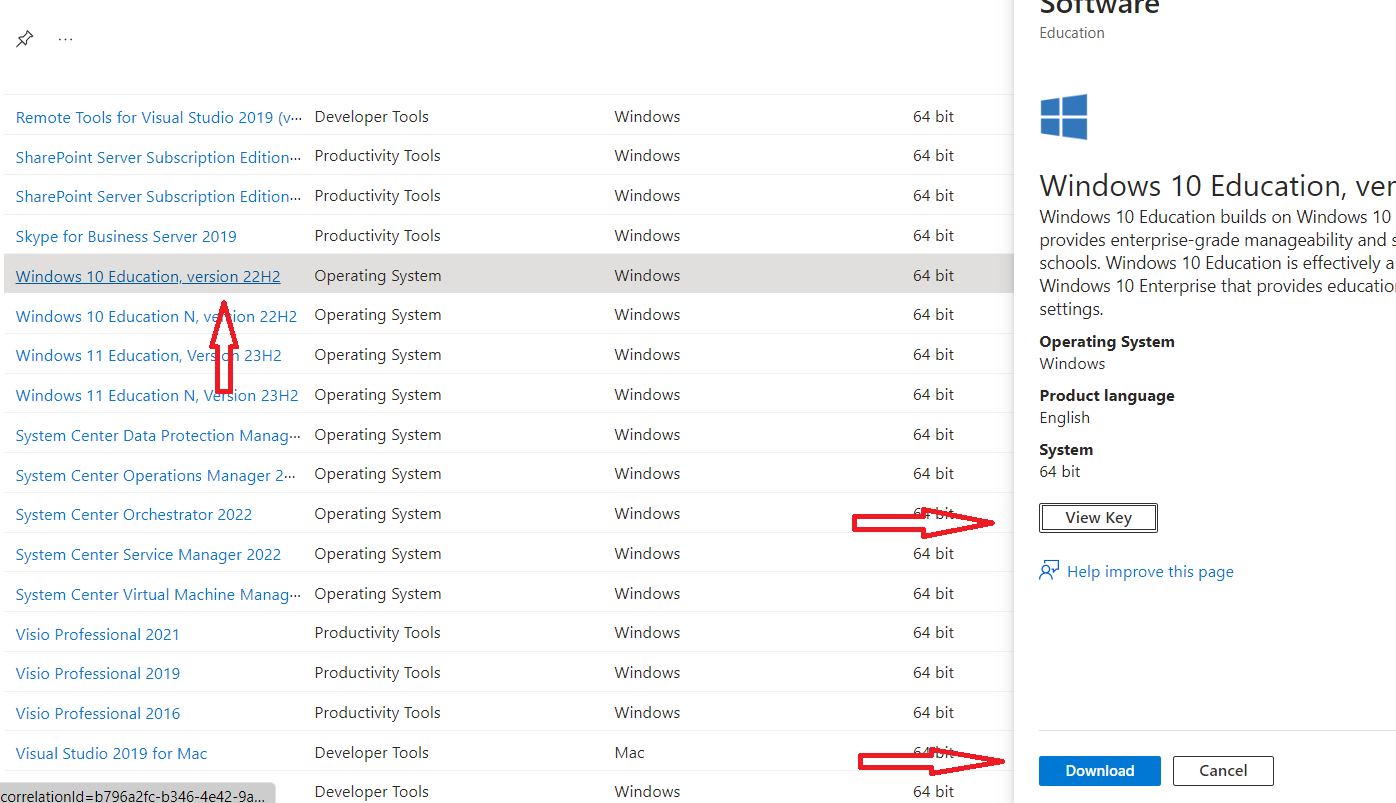Open the System Center Service Manager 2022 link
The height and width of the screenshot is (803, 1396).
point(148,554)
